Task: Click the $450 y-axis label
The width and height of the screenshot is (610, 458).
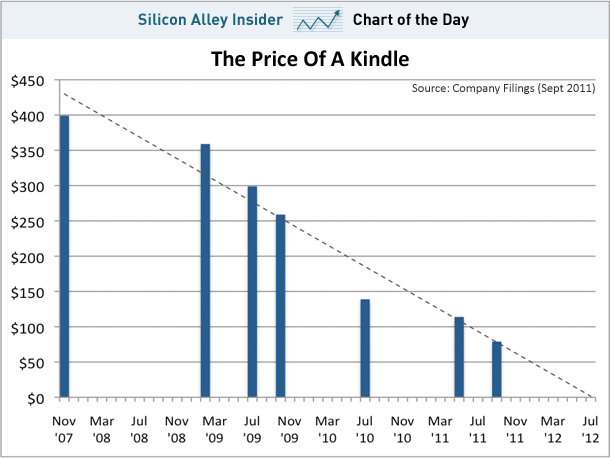Action: (28, 81)
